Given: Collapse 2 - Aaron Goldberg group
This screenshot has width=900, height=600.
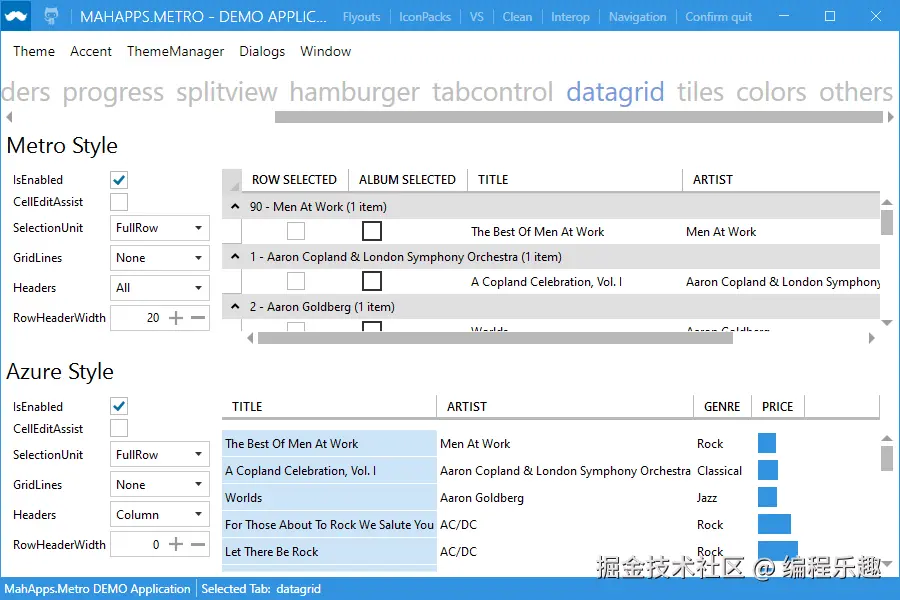Looking at the screenshot, I should pos(235,306).
